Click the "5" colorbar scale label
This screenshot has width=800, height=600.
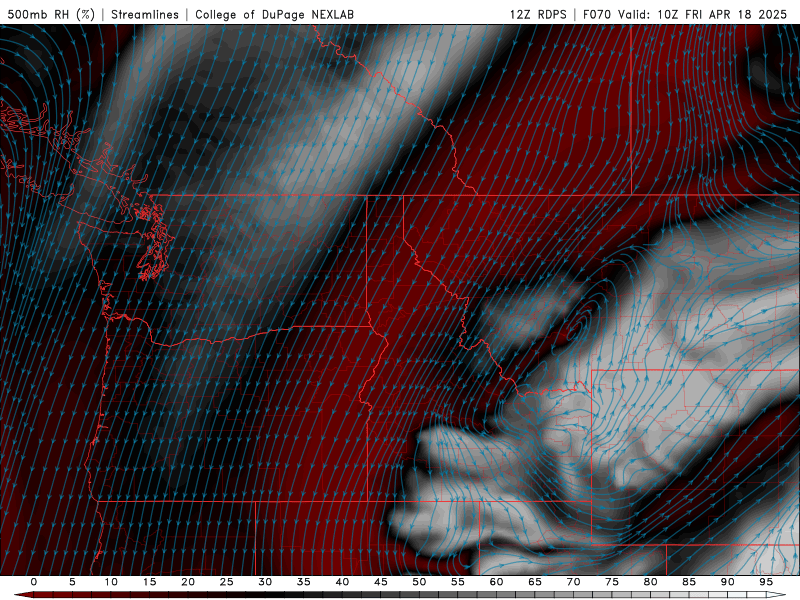point(72,582)
